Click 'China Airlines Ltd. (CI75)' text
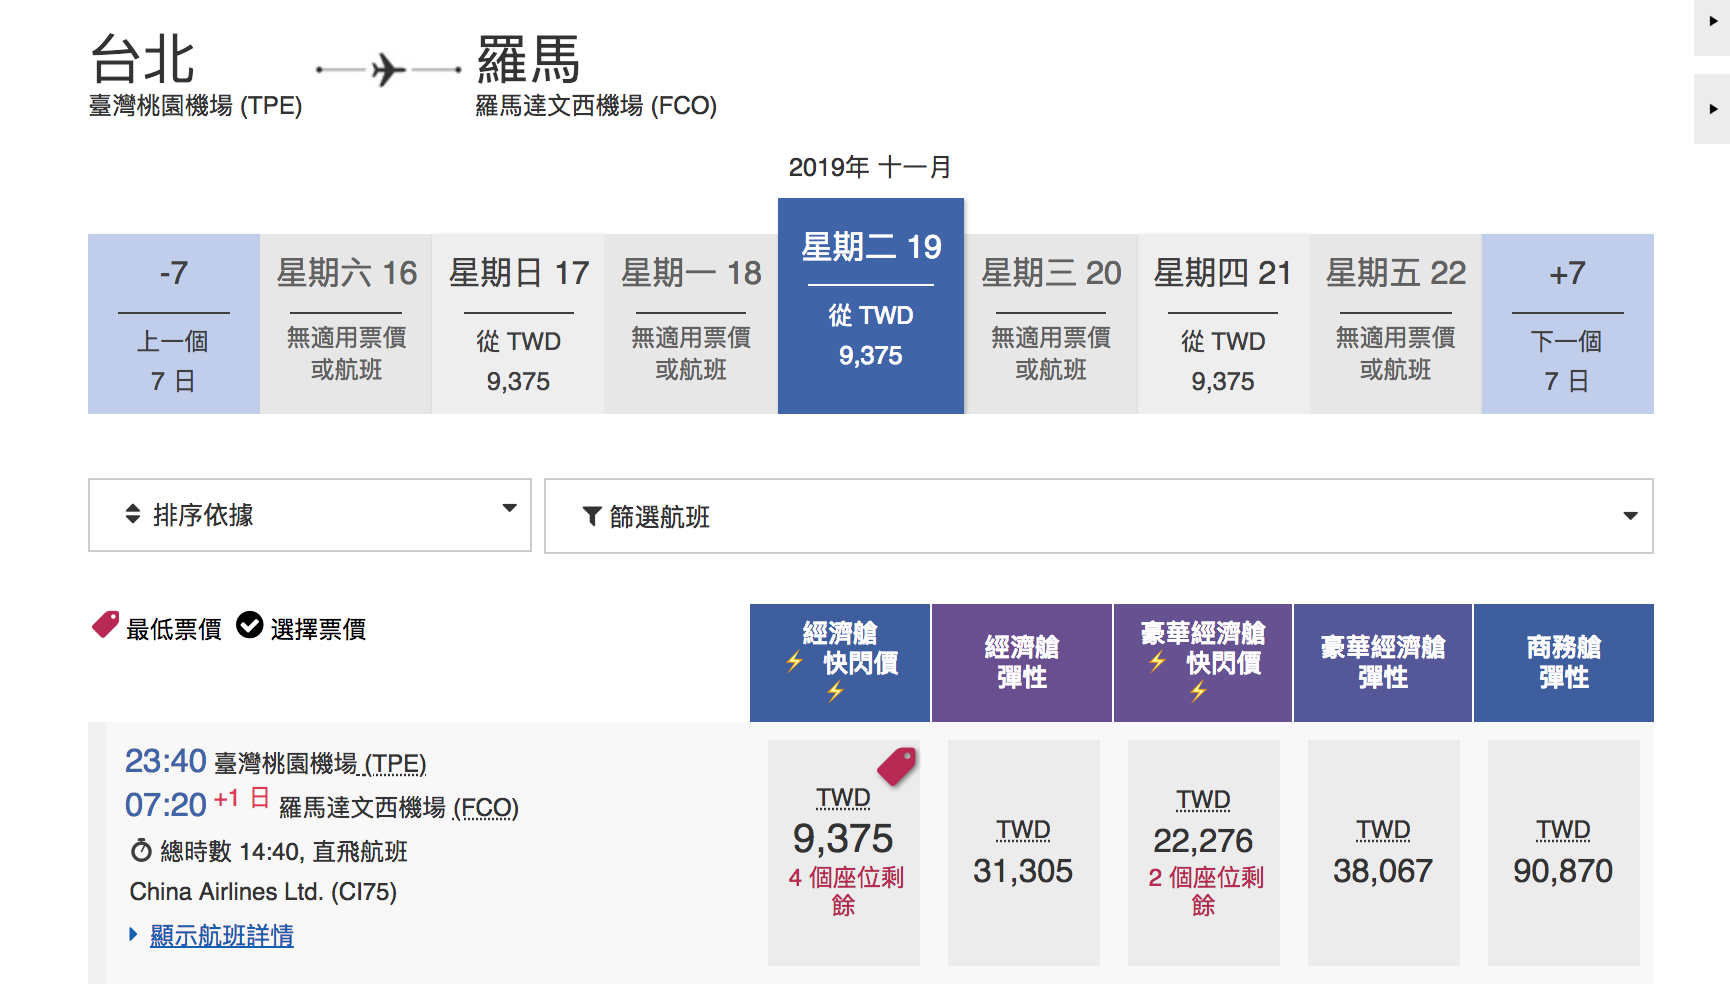The width and height of the screenshot is (1730, 1000). [x=263, y=891]
